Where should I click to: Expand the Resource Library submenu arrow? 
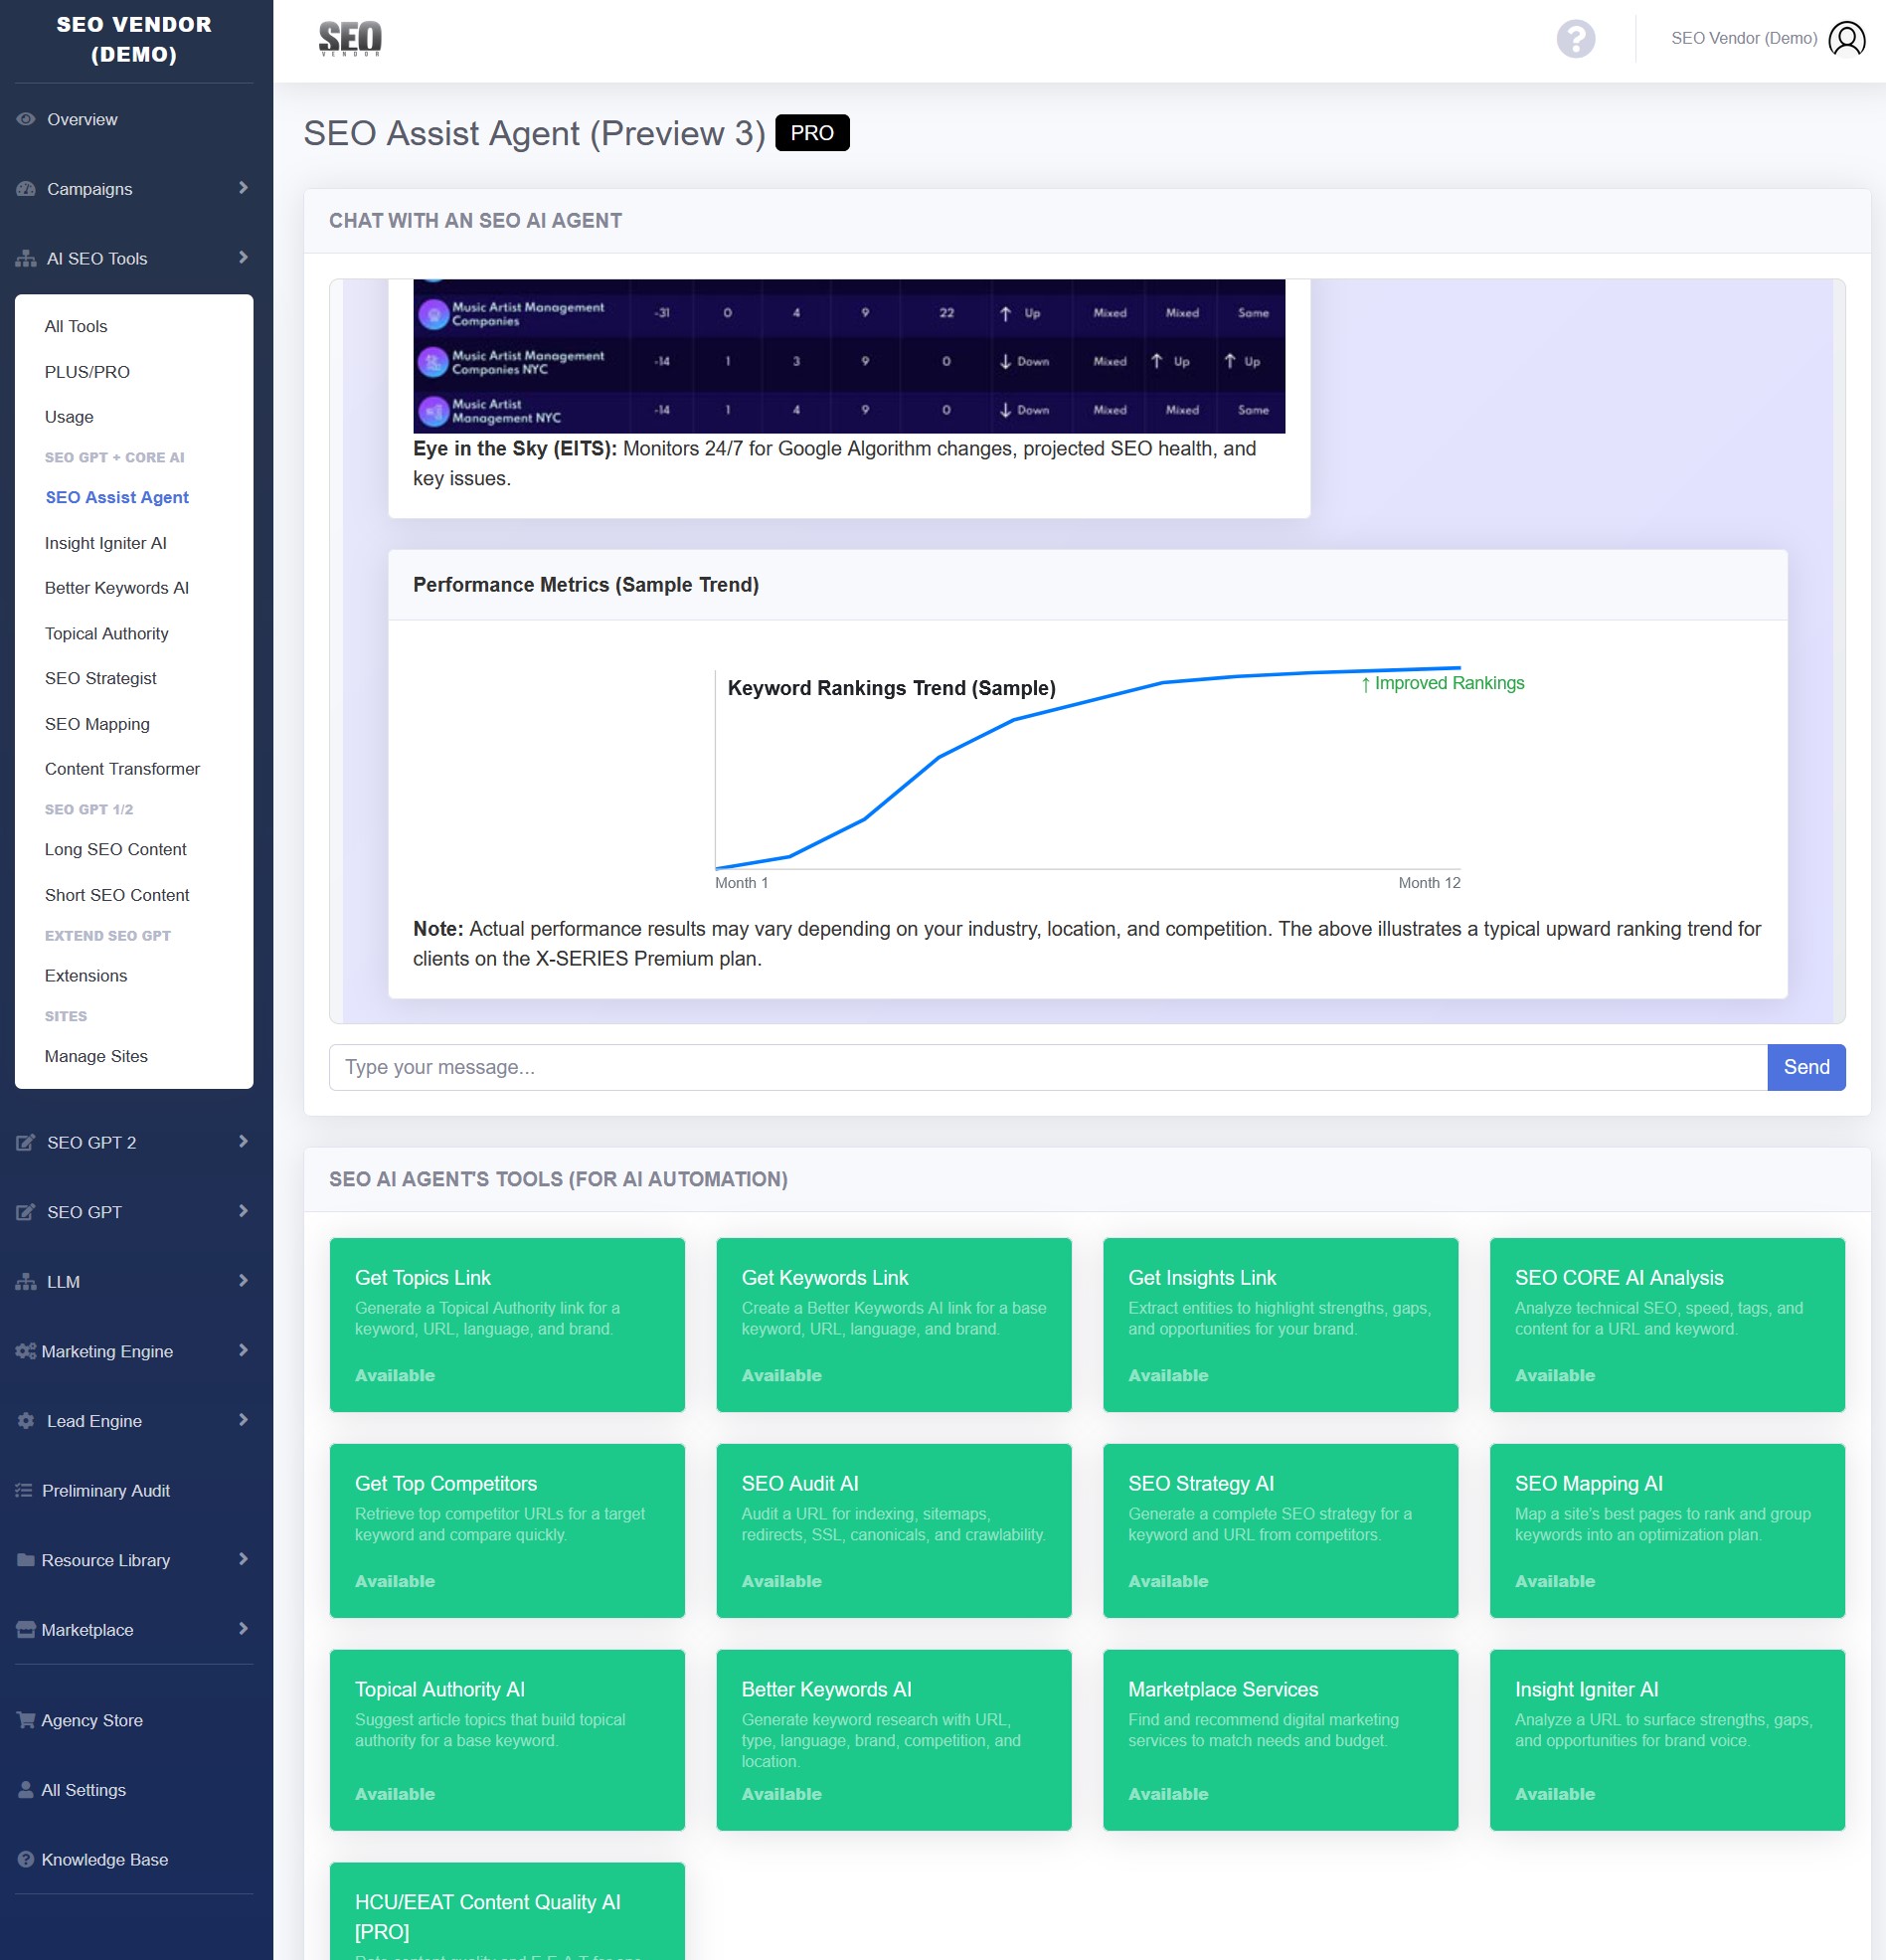[x=243, y=1560]
